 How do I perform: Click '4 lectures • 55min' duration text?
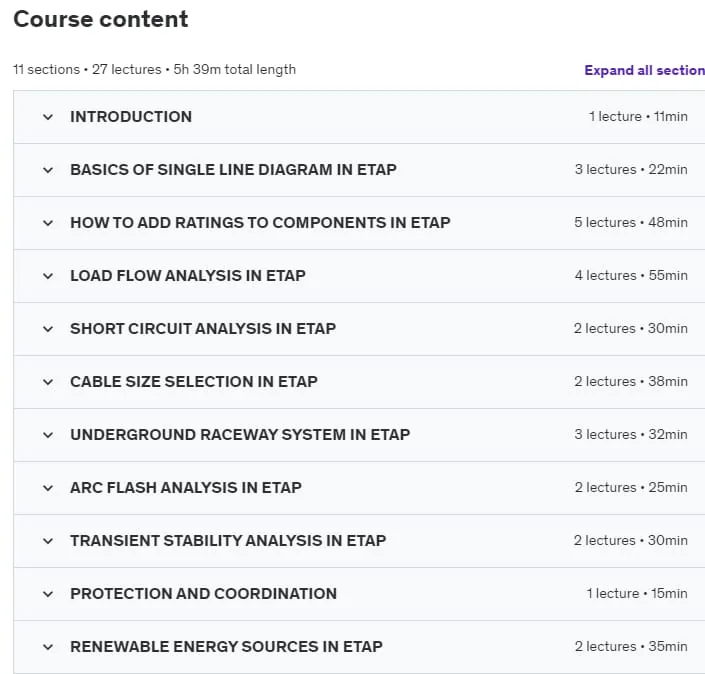[631, 276]
